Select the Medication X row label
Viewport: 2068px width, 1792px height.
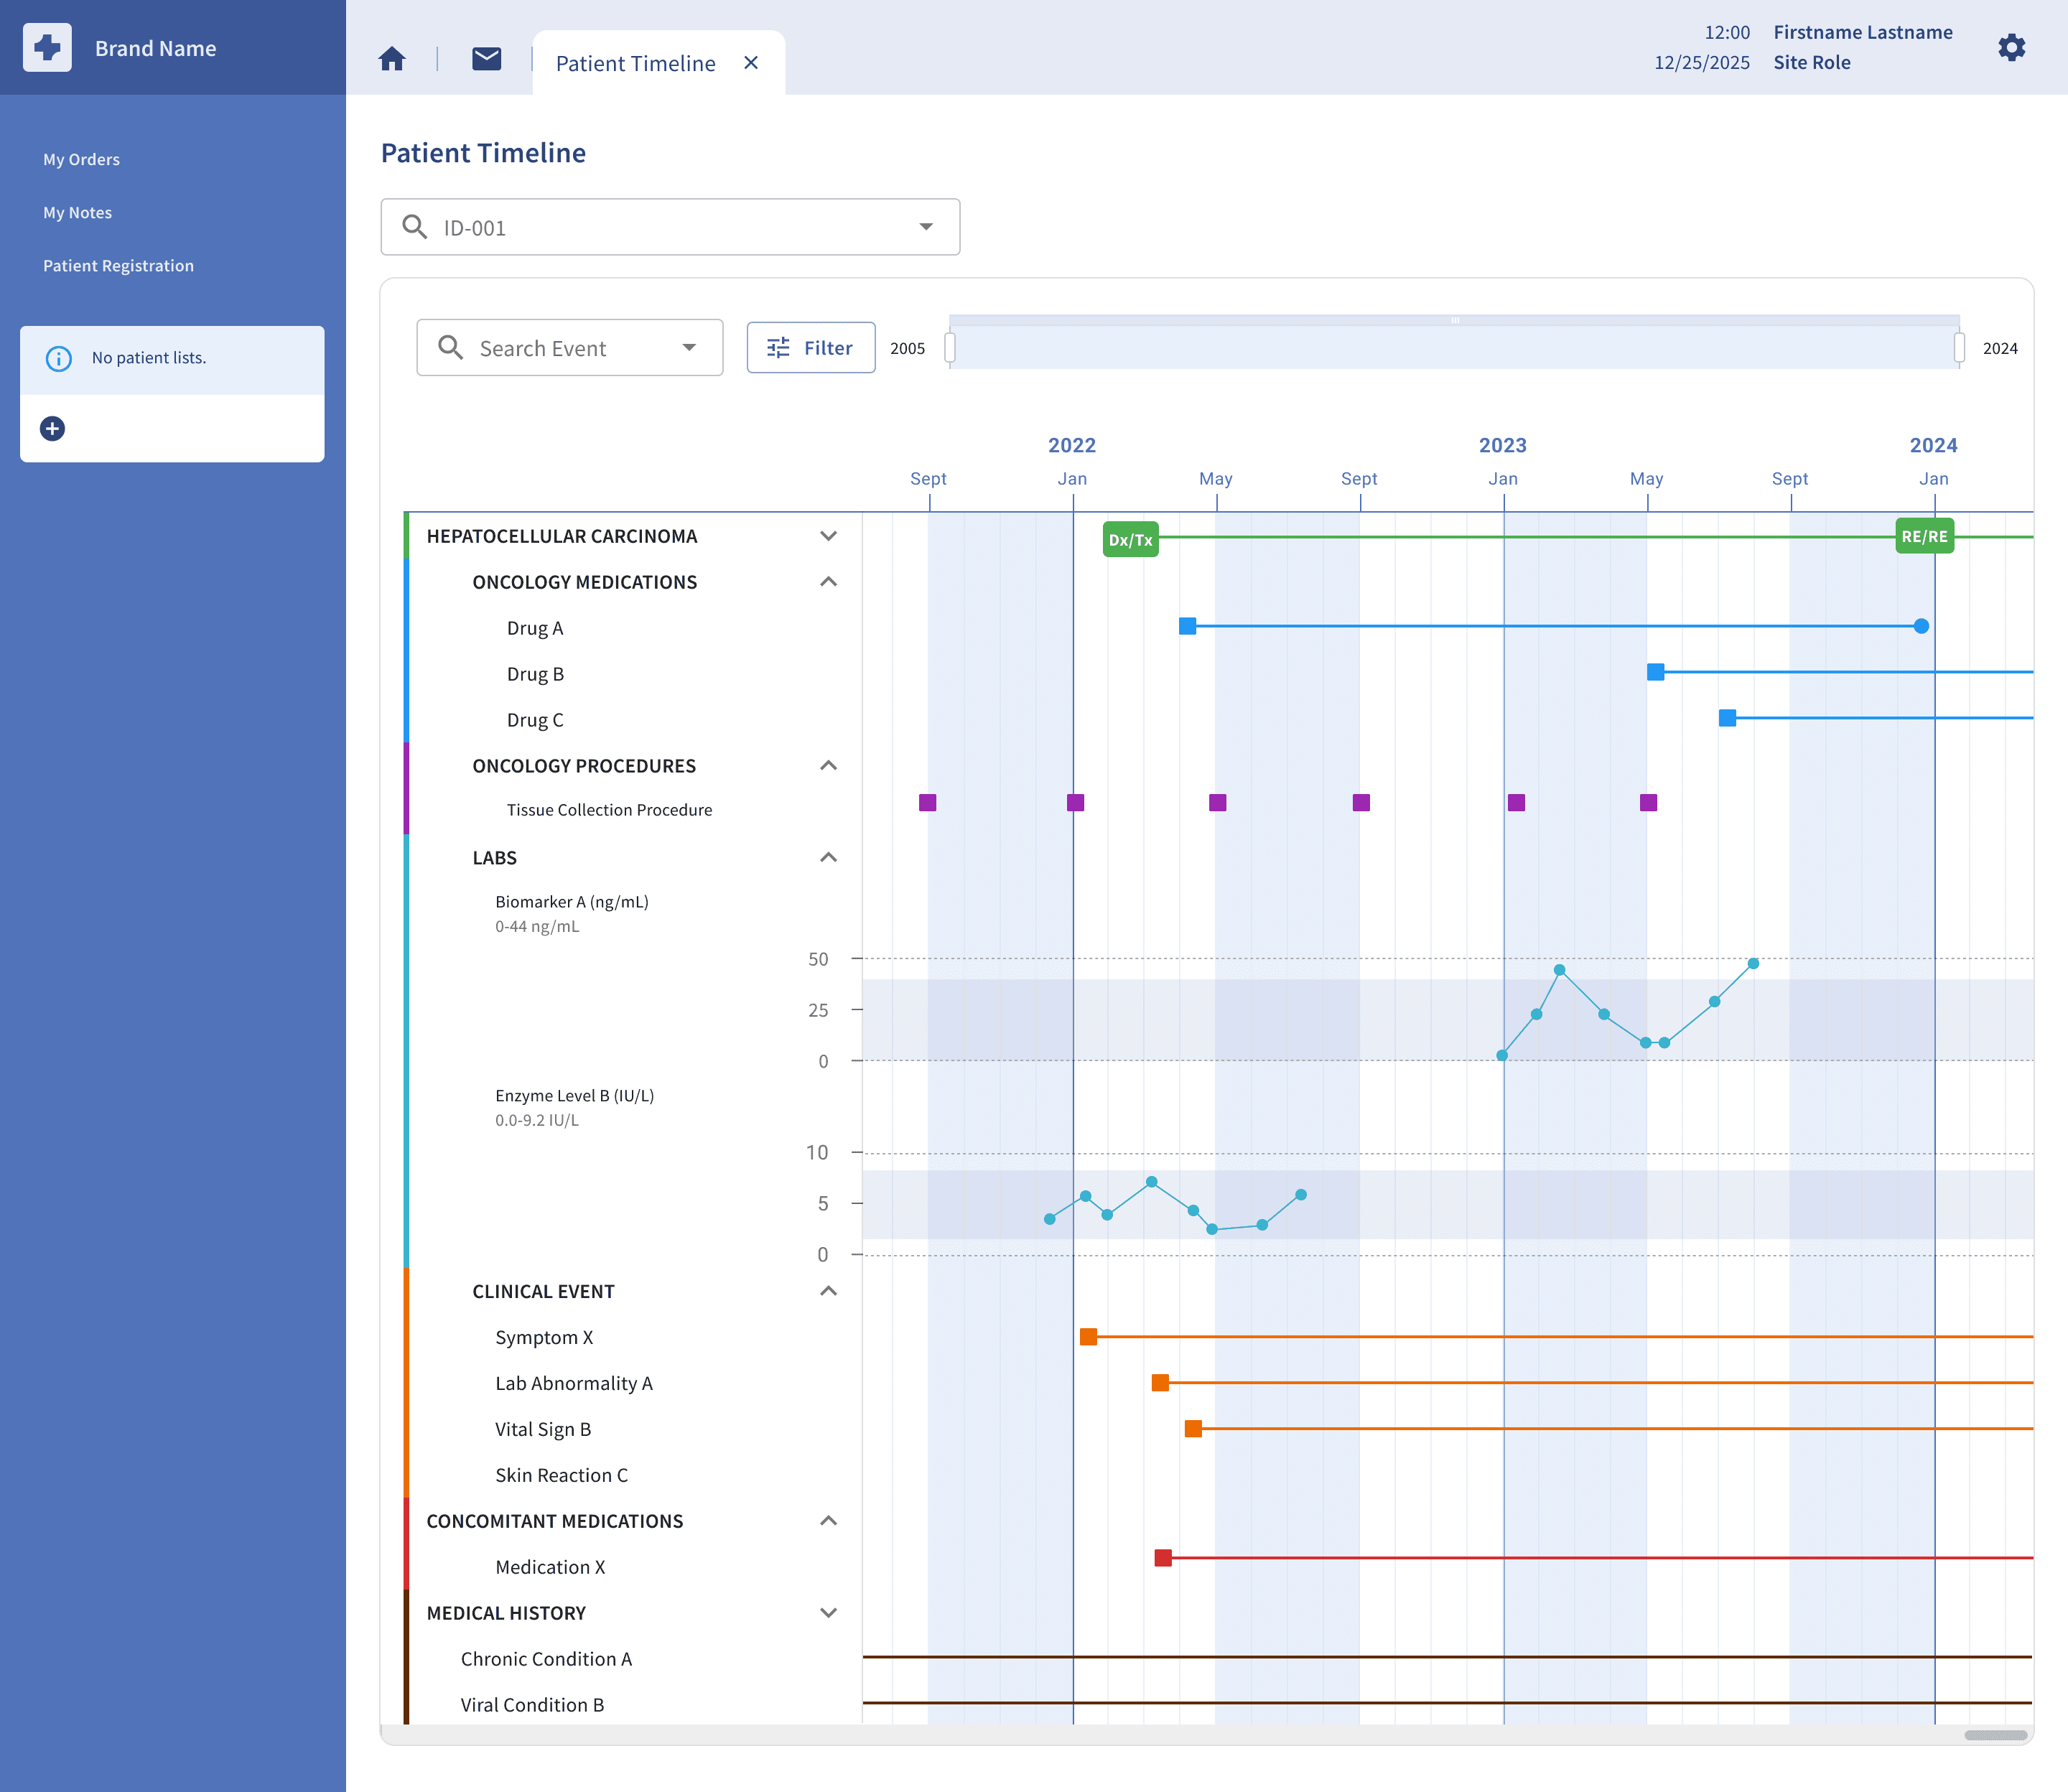coord(550,1567)
